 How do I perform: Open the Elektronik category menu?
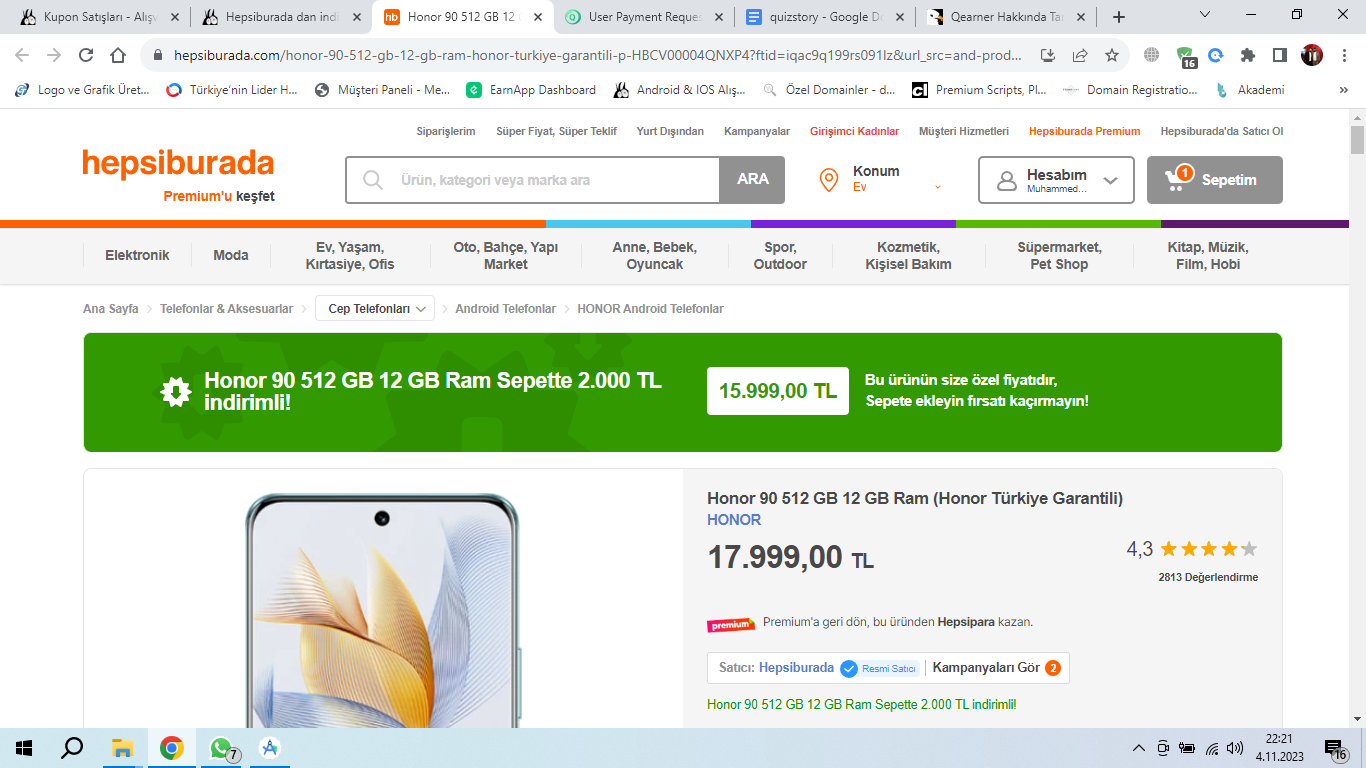click(x=137, y=255)
